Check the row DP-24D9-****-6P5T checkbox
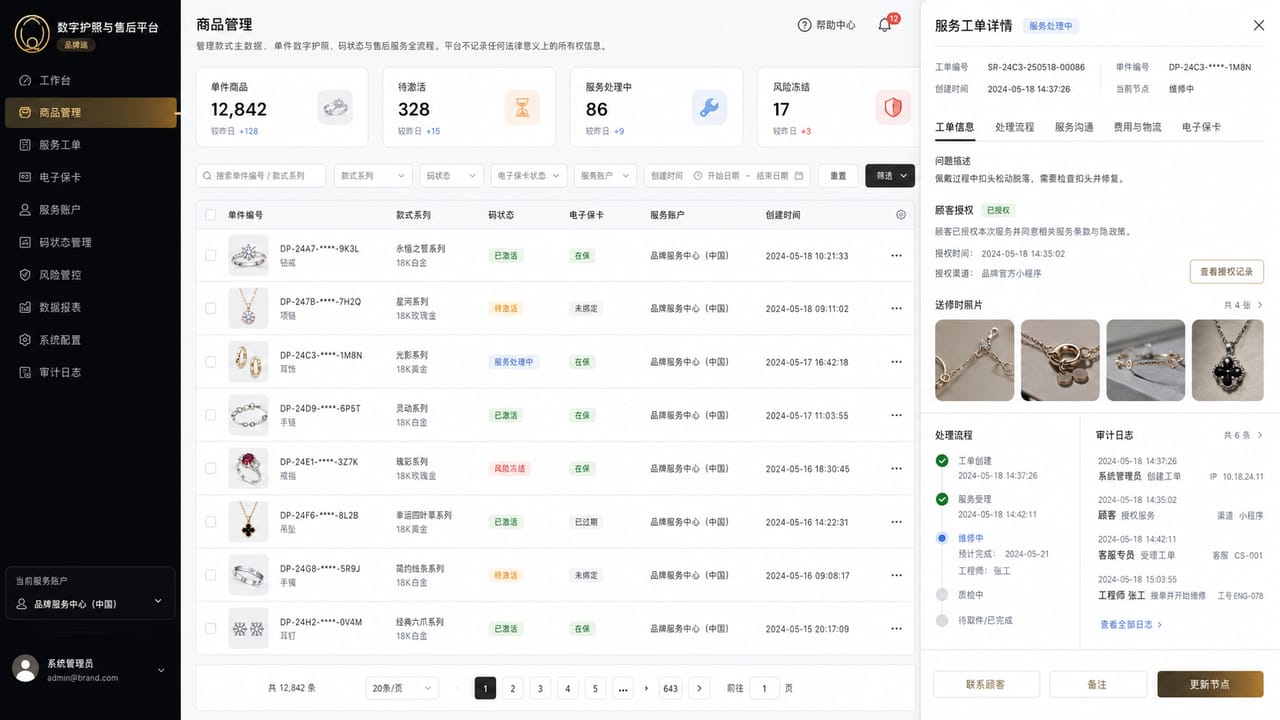The width and height of the screenshot is (1280, 720). [x=210, y=415]
